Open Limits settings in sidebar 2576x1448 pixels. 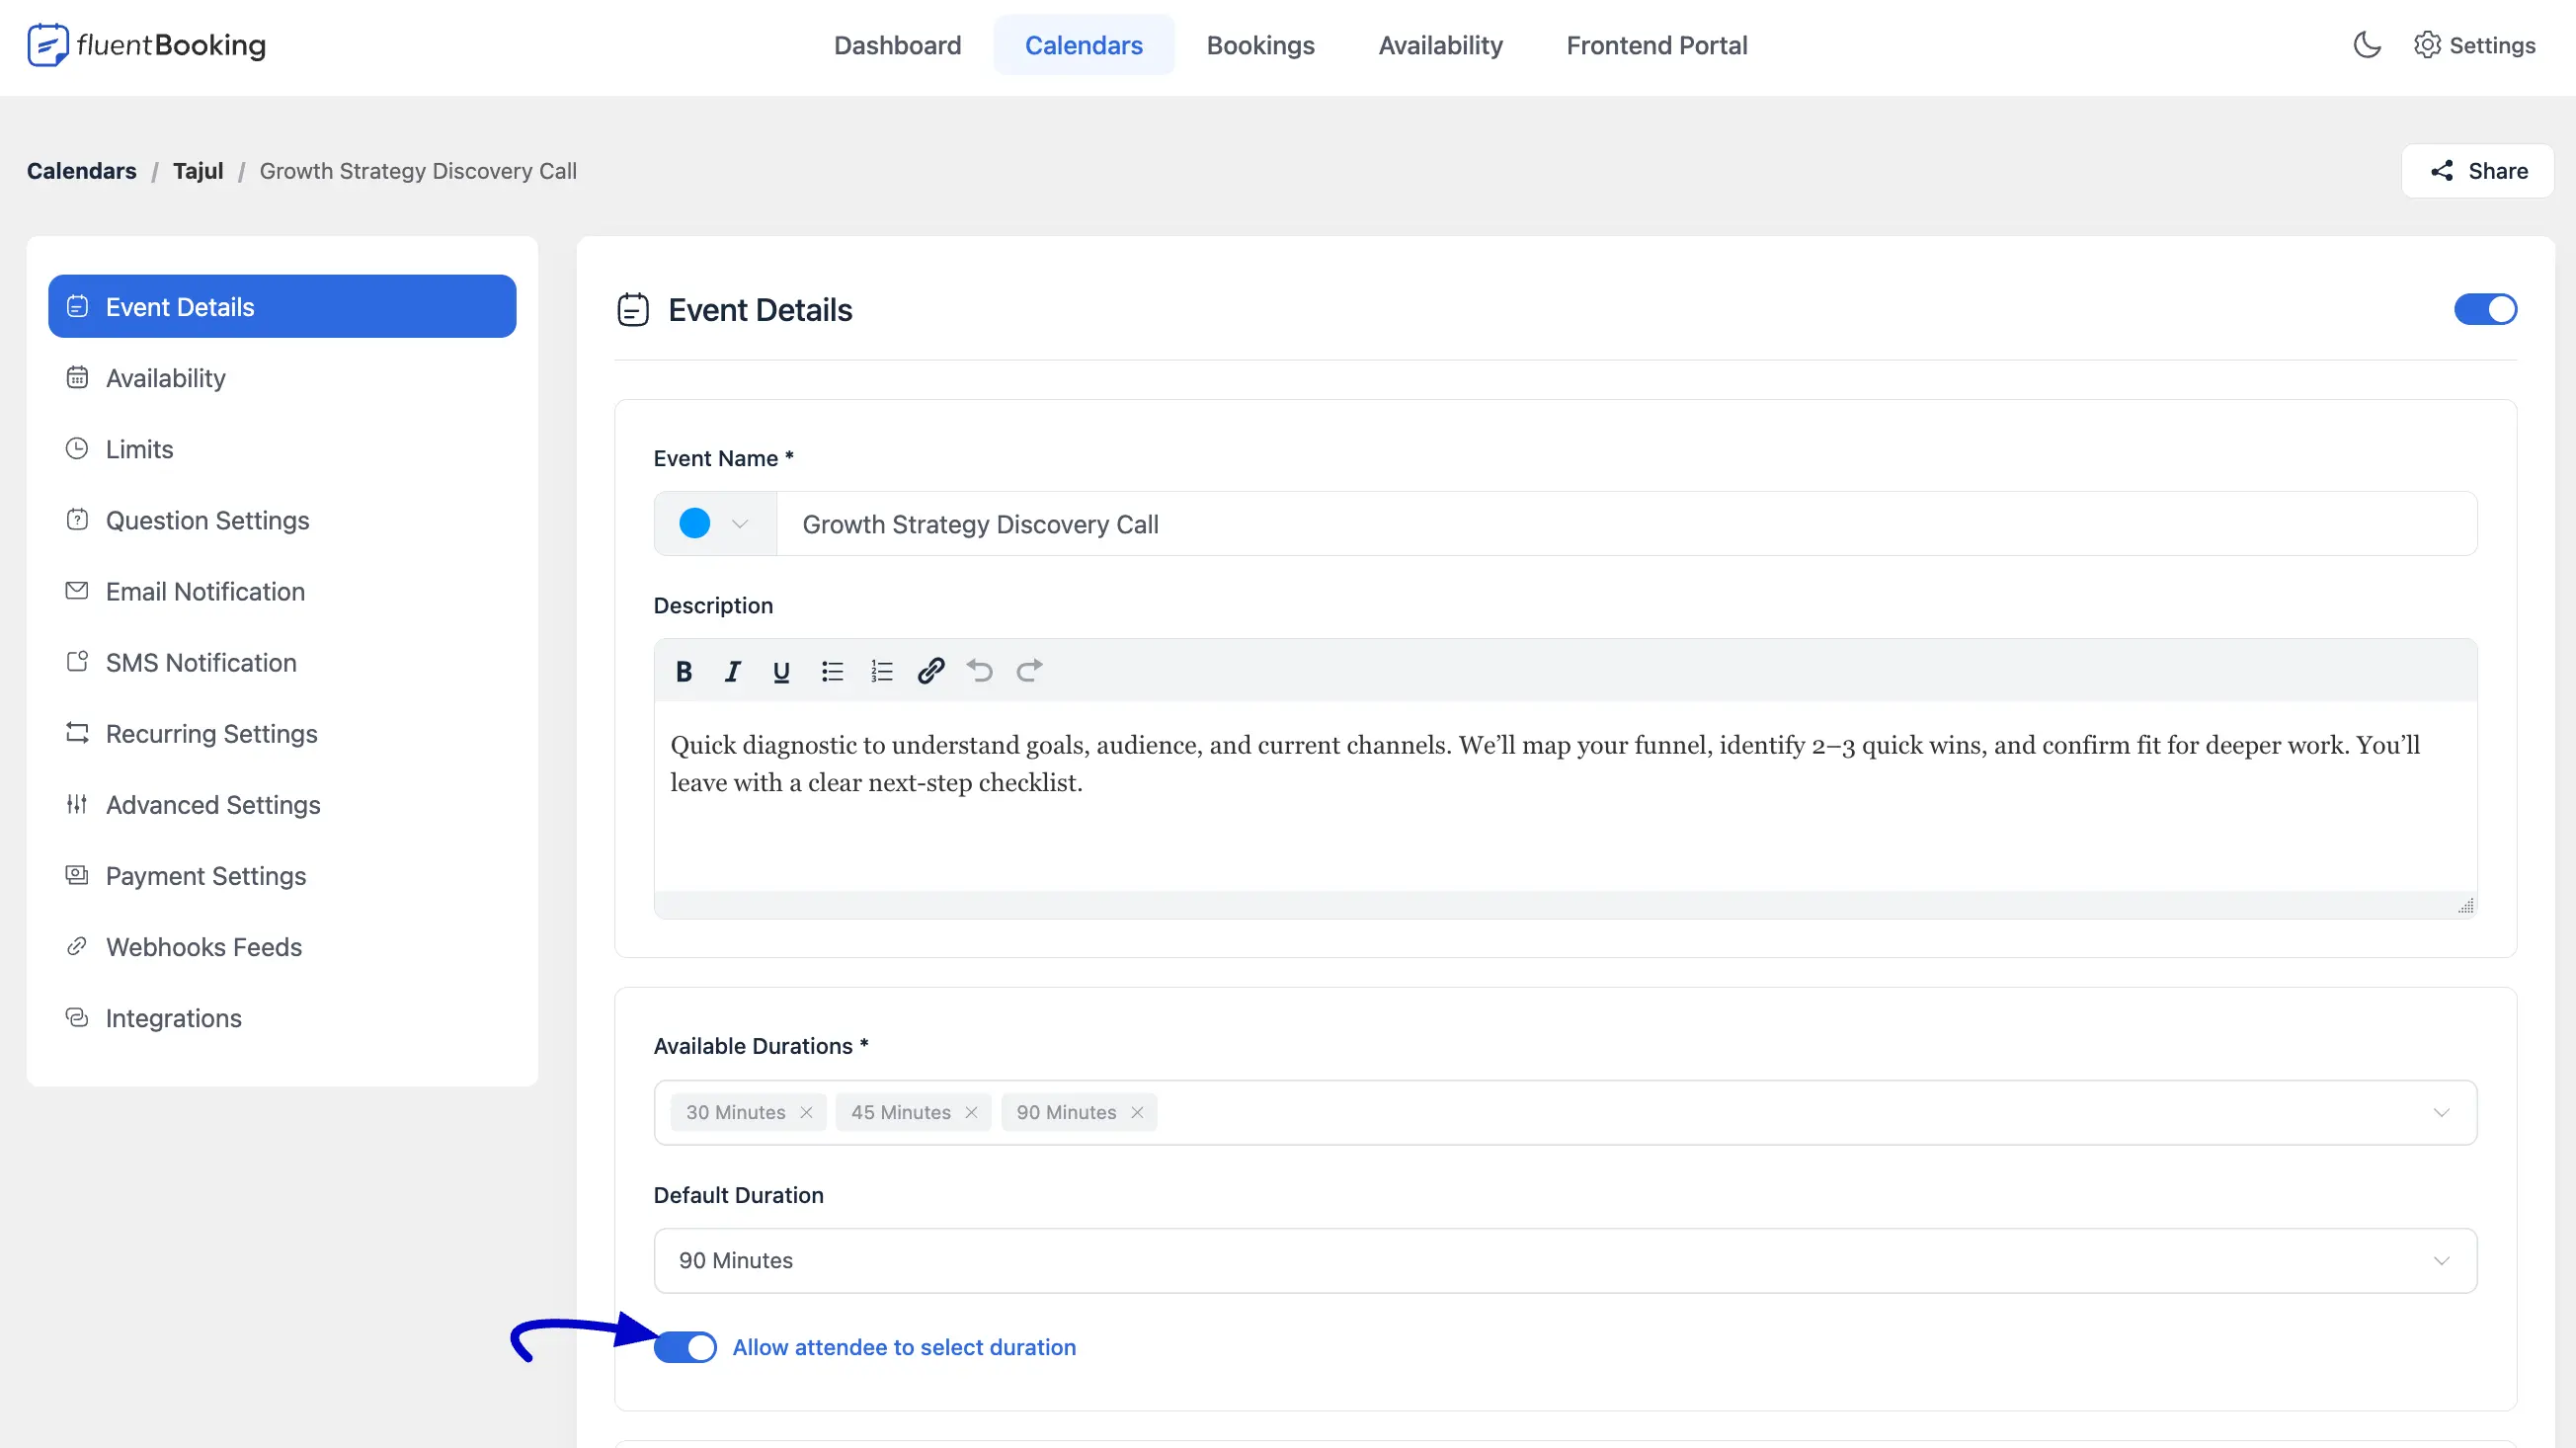[x=282, y=449]
